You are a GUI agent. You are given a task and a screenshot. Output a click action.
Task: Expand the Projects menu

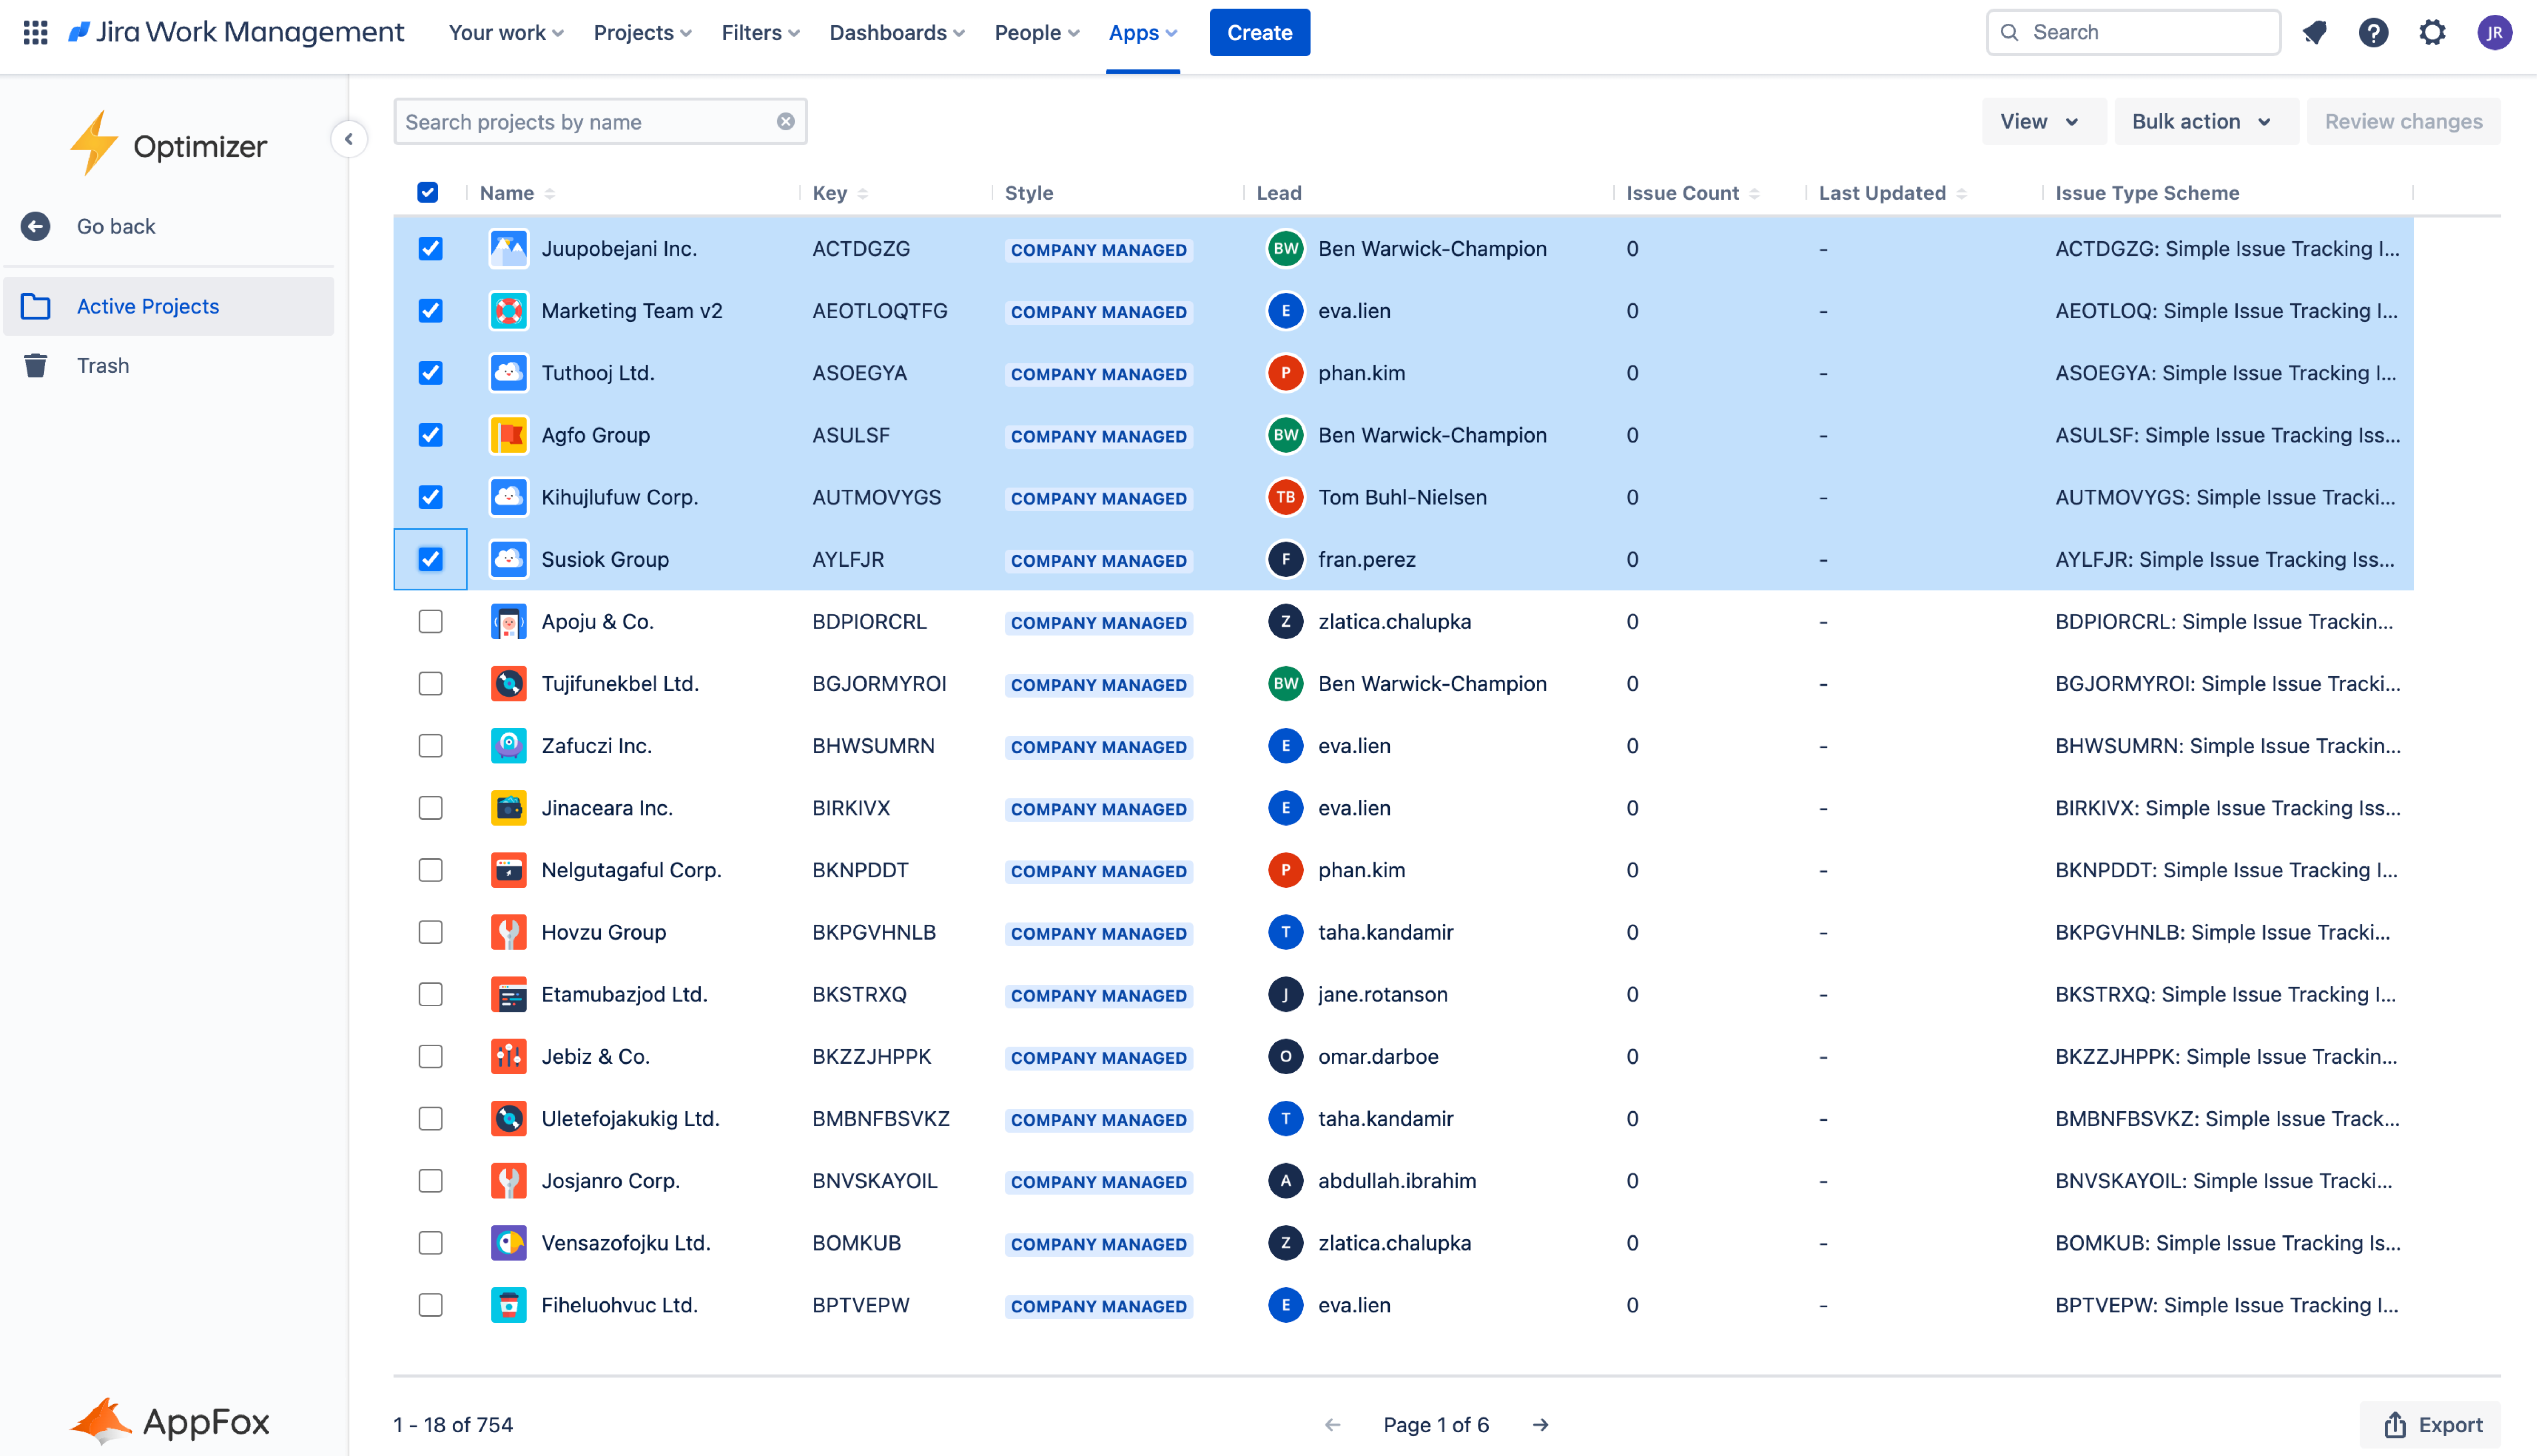[642, 32]
